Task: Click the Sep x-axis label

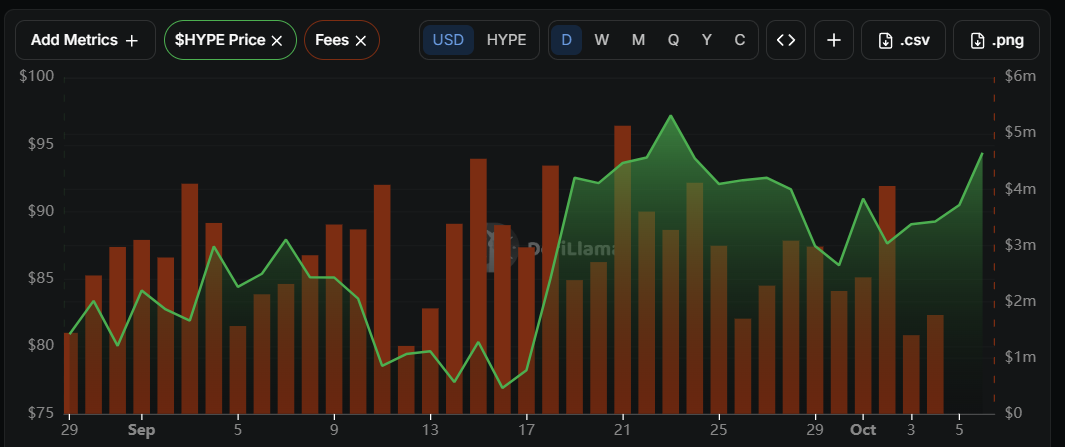Action: [141, 430]
